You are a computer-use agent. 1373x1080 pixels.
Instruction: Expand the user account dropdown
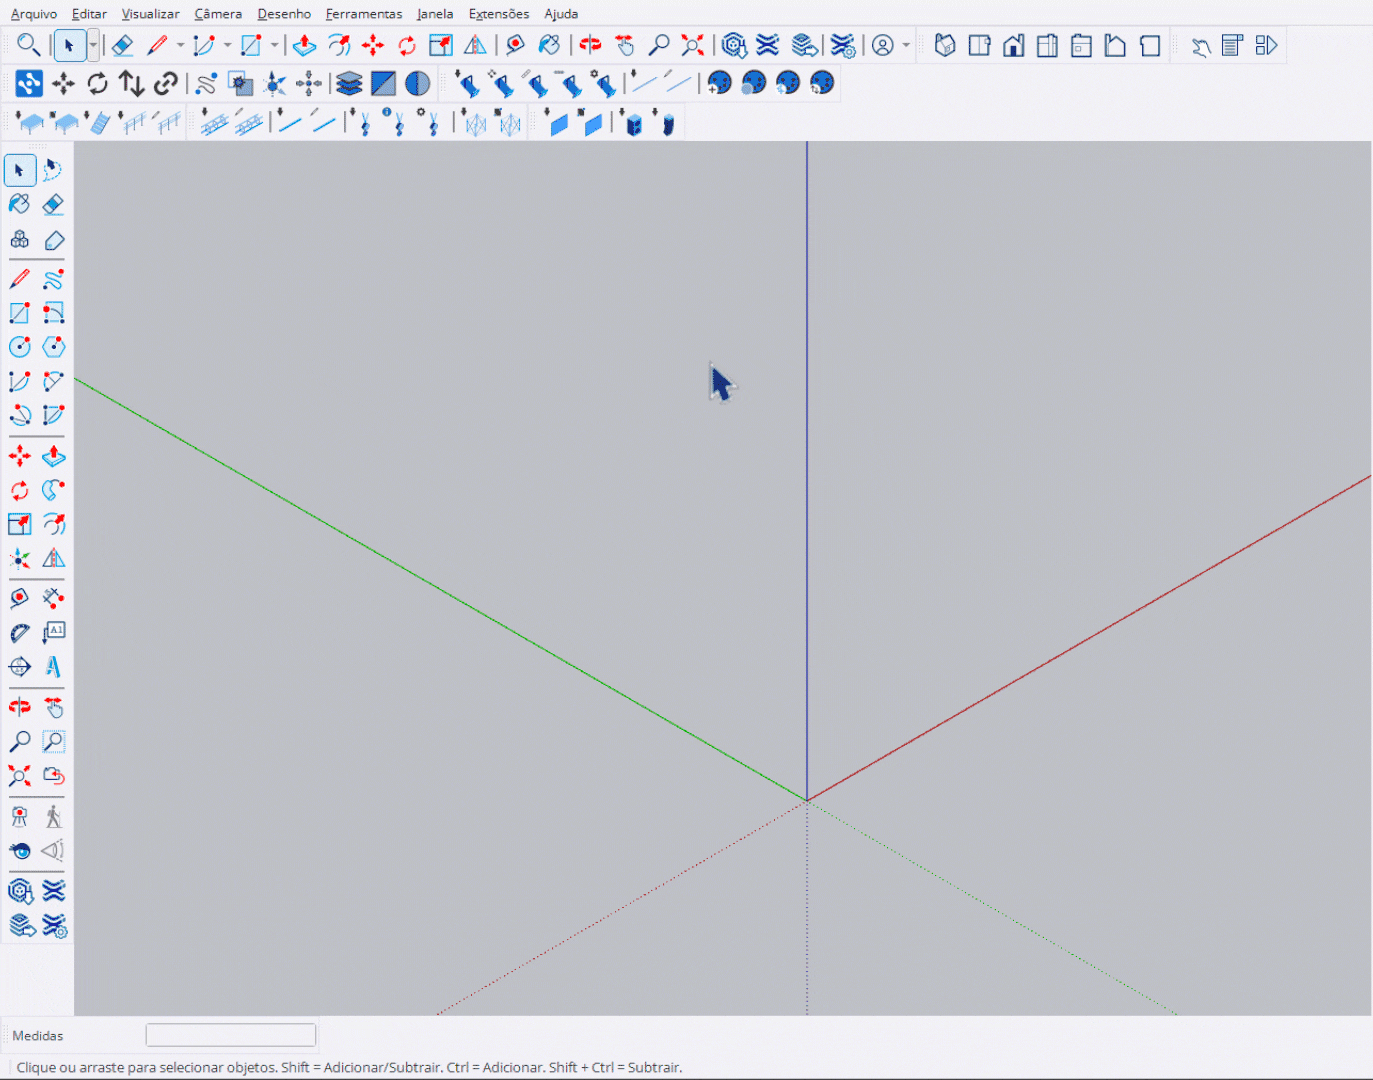click(x=906, y=46)
